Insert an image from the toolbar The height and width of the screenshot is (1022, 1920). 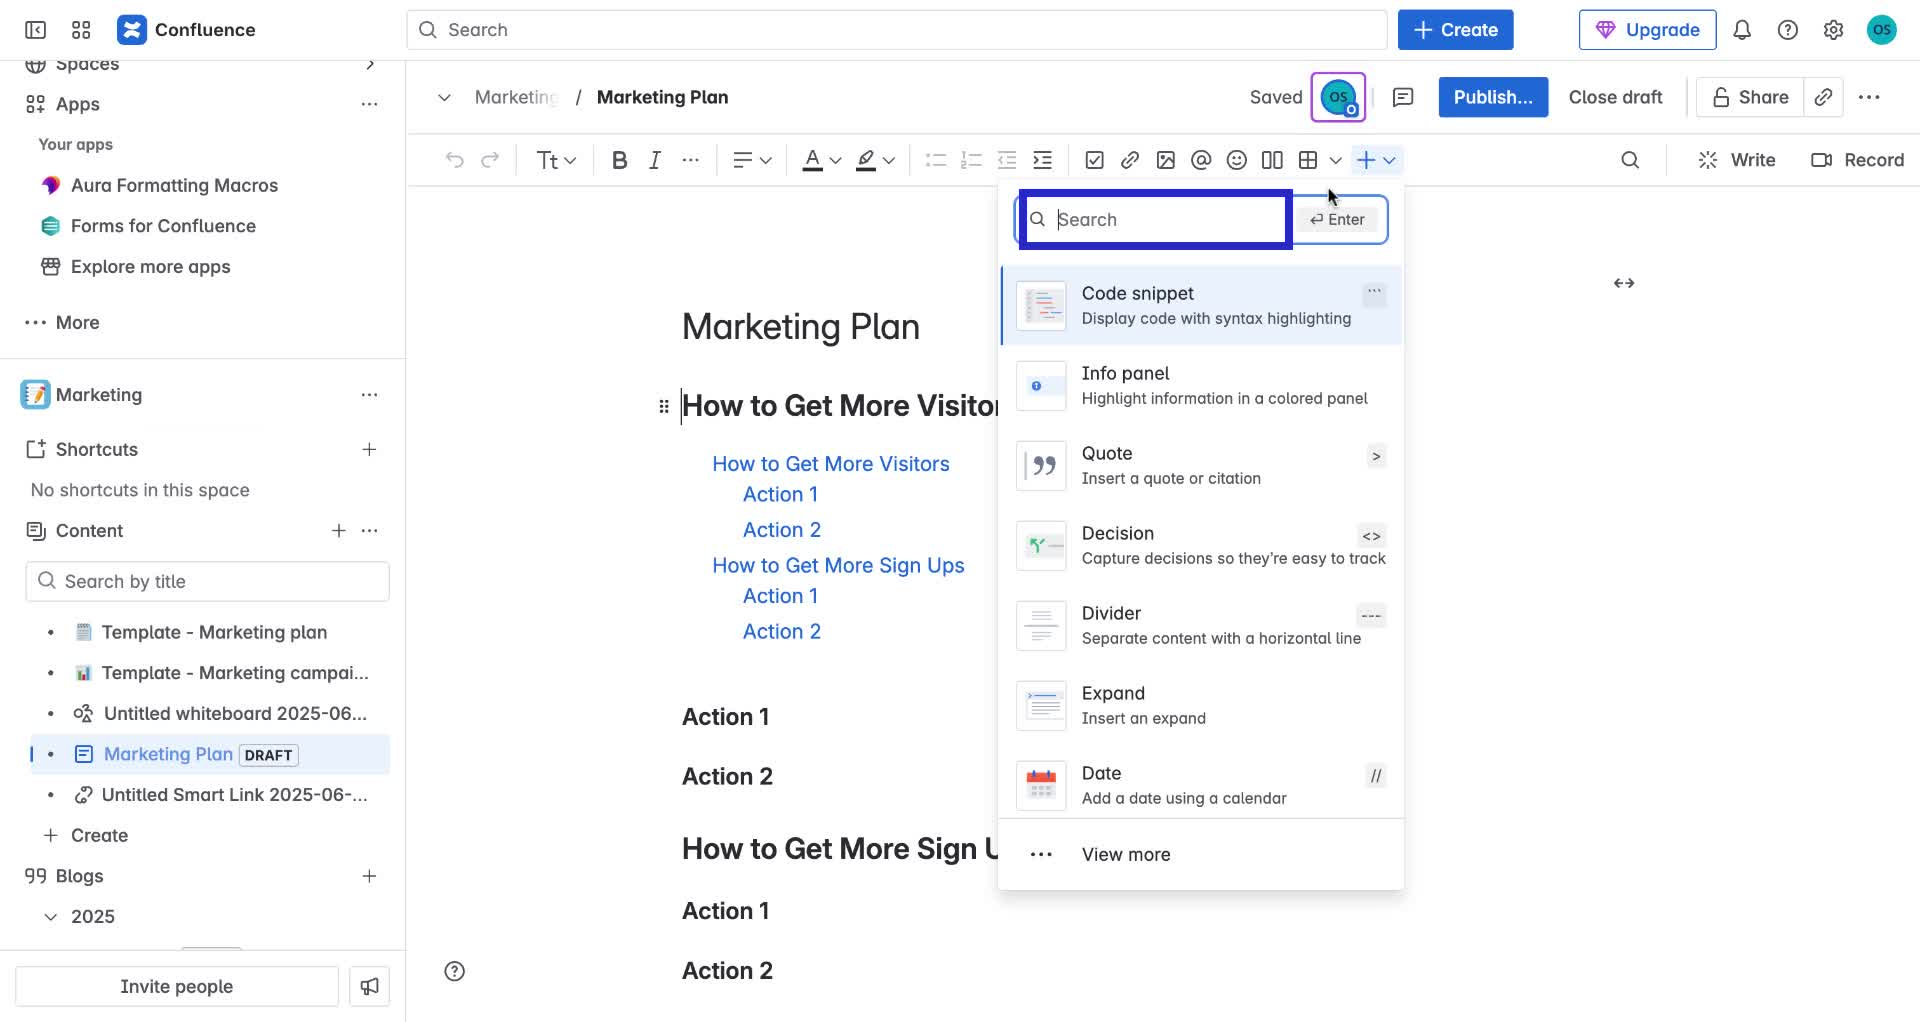click(1165, 159)
